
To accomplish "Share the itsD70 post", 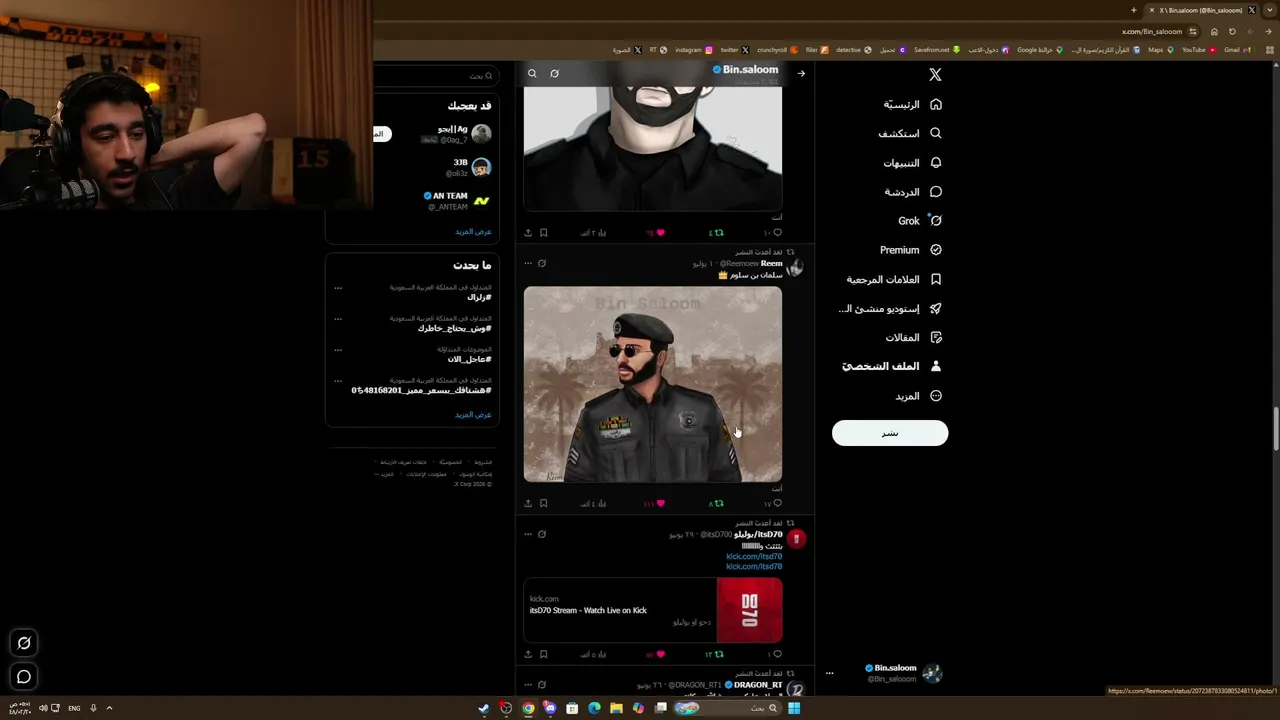I will 528,654.
